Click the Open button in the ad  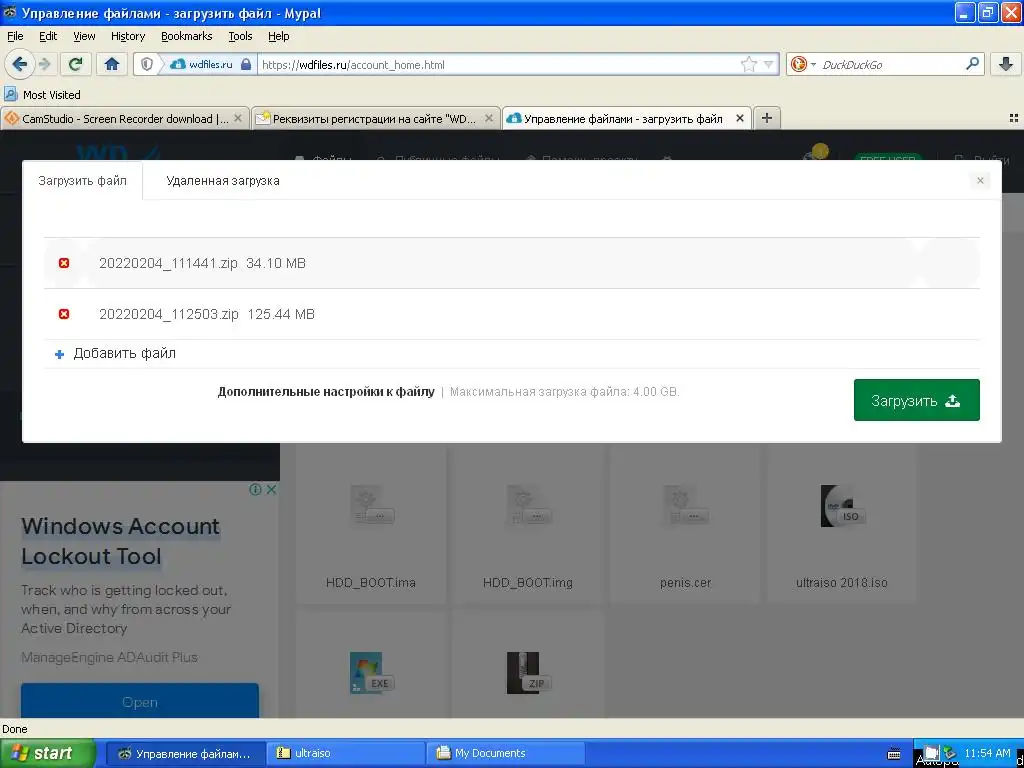coord(140,701)
